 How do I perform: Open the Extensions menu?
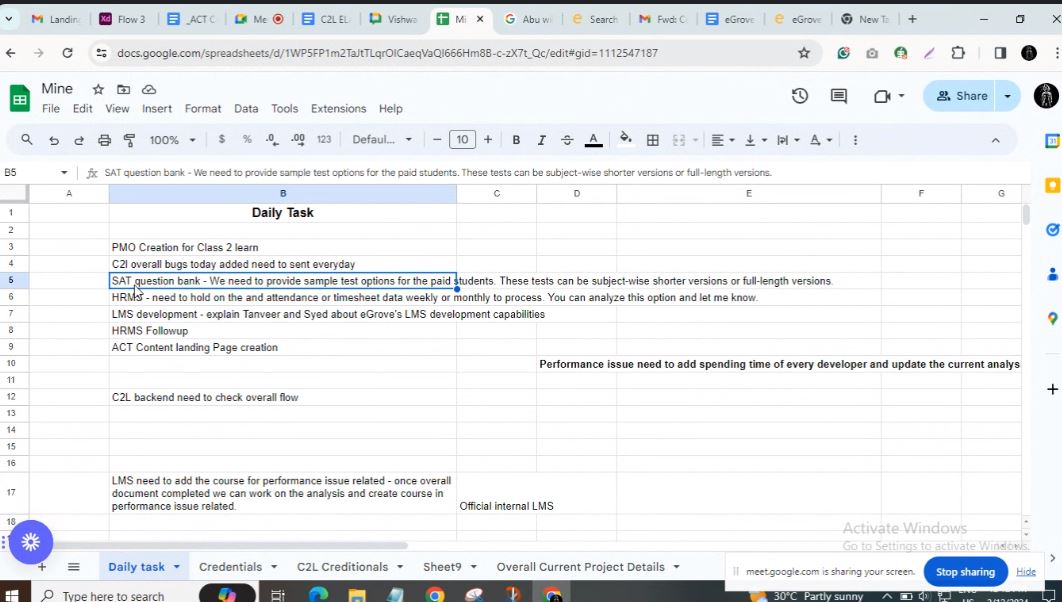point(338,108)
